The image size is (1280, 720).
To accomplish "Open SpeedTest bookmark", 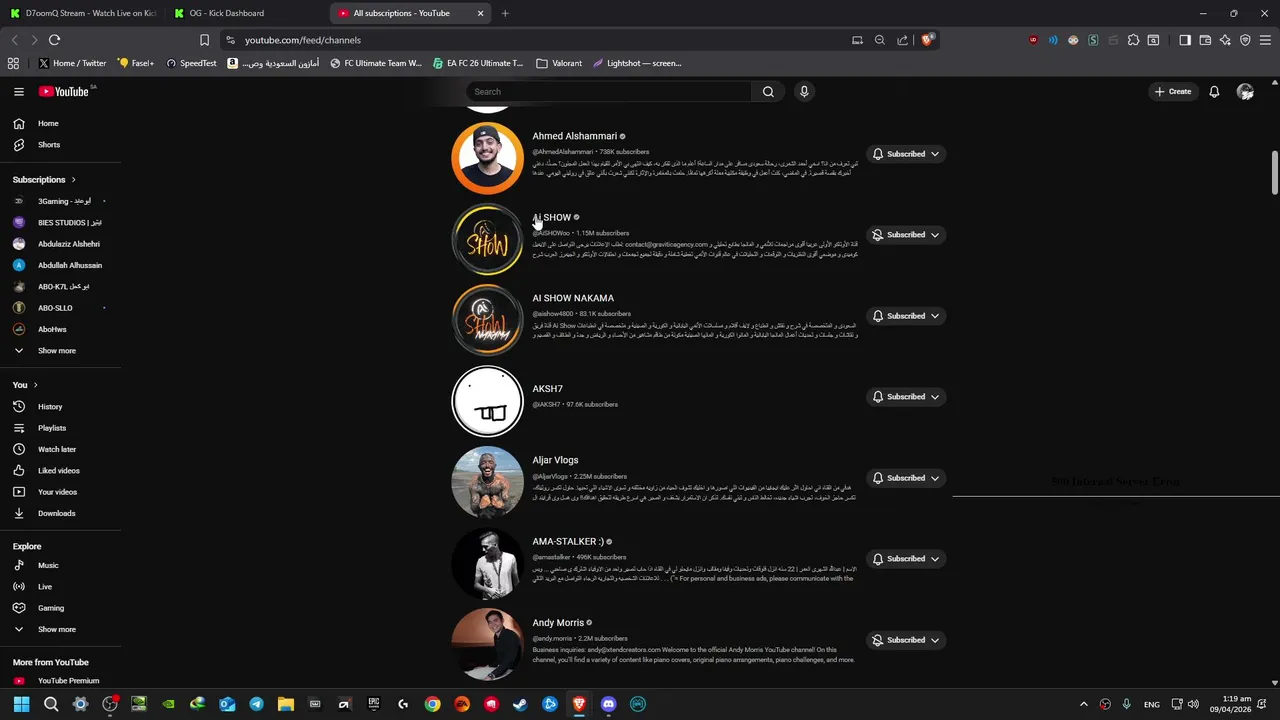I will [191, 63].
